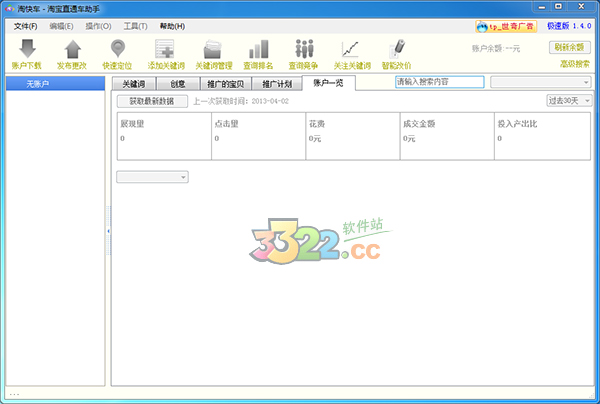The image size is (600, 404).
Task: Click the 获取最新数据 button
Action: [x=152, y=101]
